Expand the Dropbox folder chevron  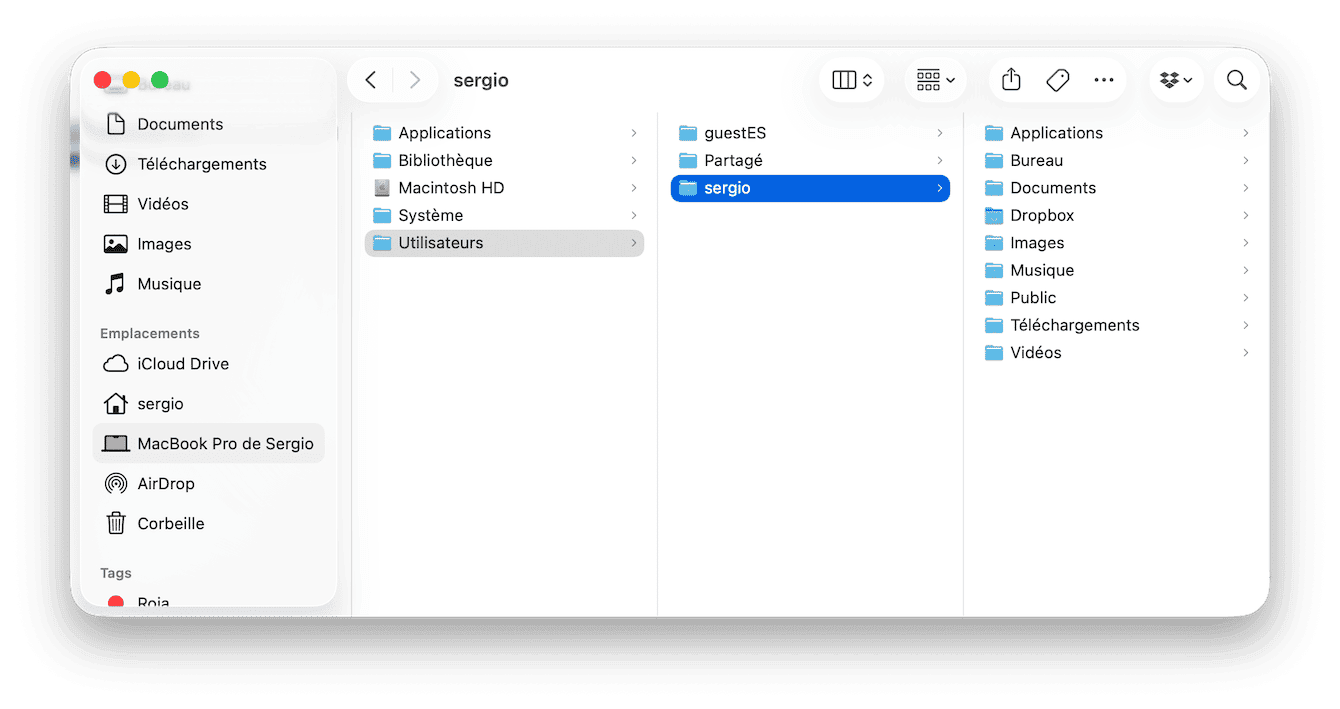click(1245, 216)
